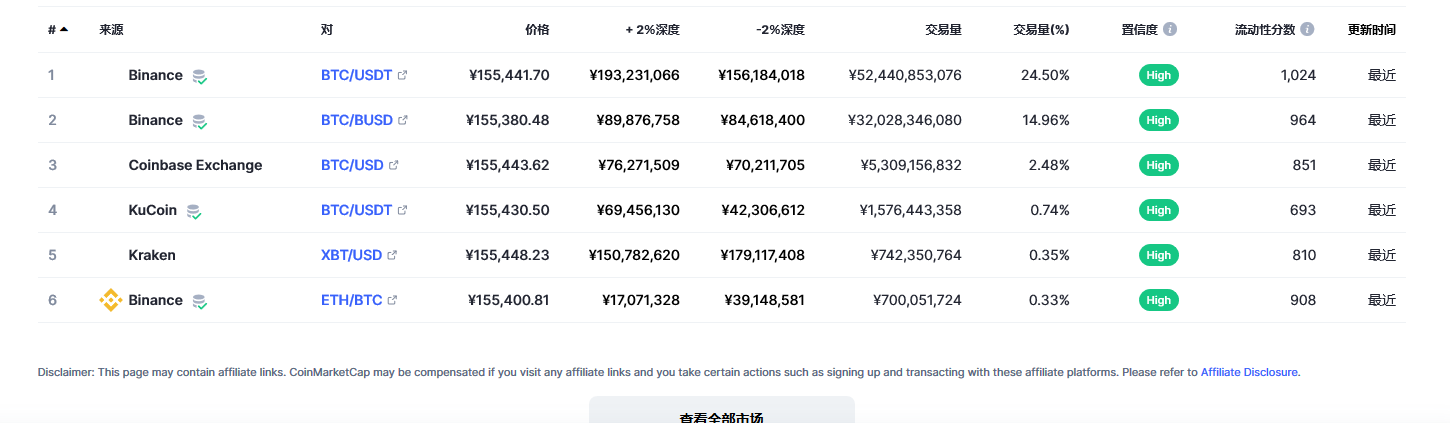Click the 查看全部市场 button
The width and height of the screenshot is (1450, 430).
(722, 414)
